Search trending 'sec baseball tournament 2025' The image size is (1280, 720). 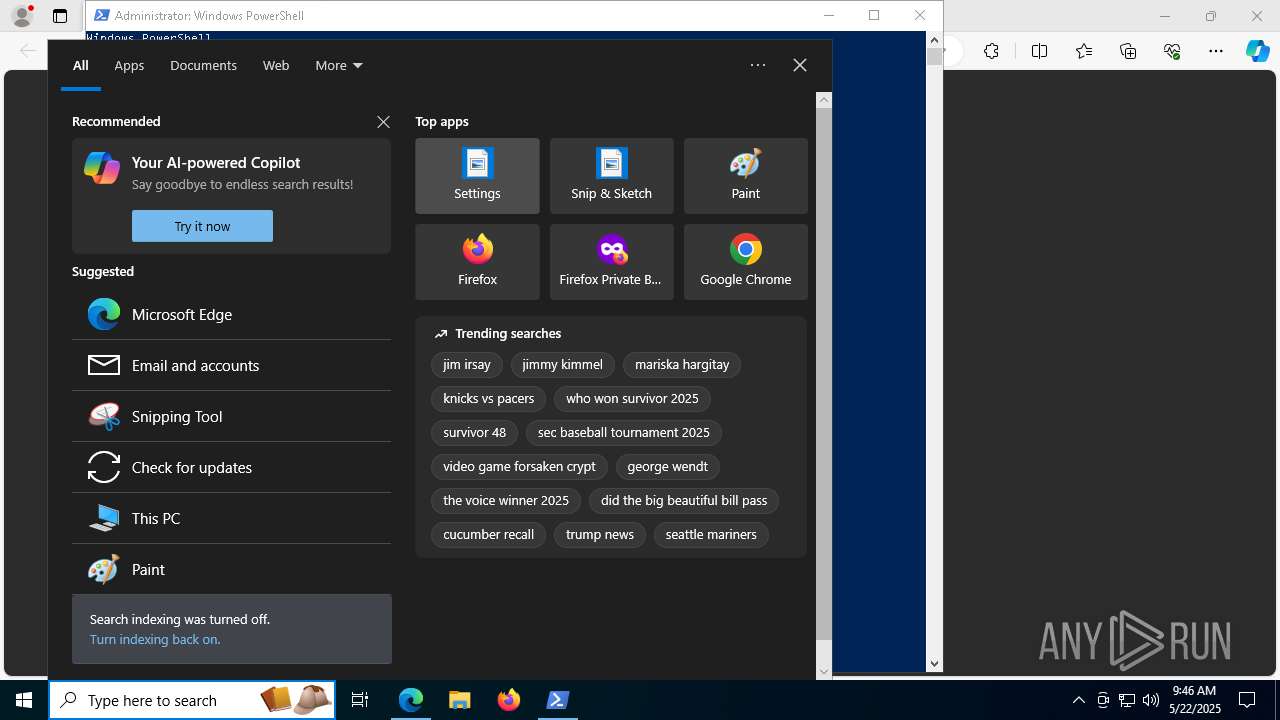pos(624,433)
